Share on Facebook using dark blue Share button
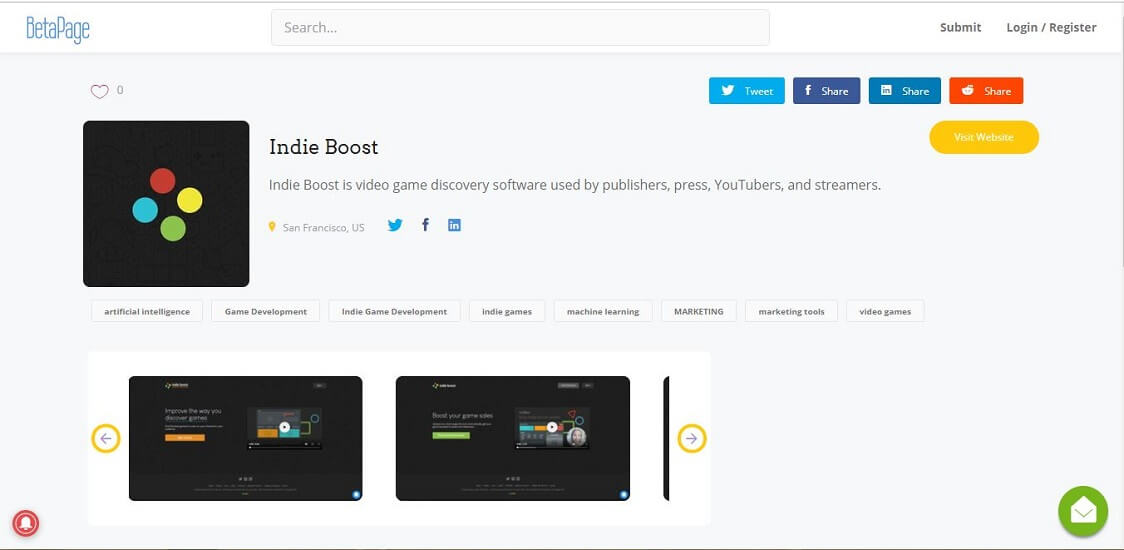Viewport: 1124px width, 550px height. tap(827, 91)
